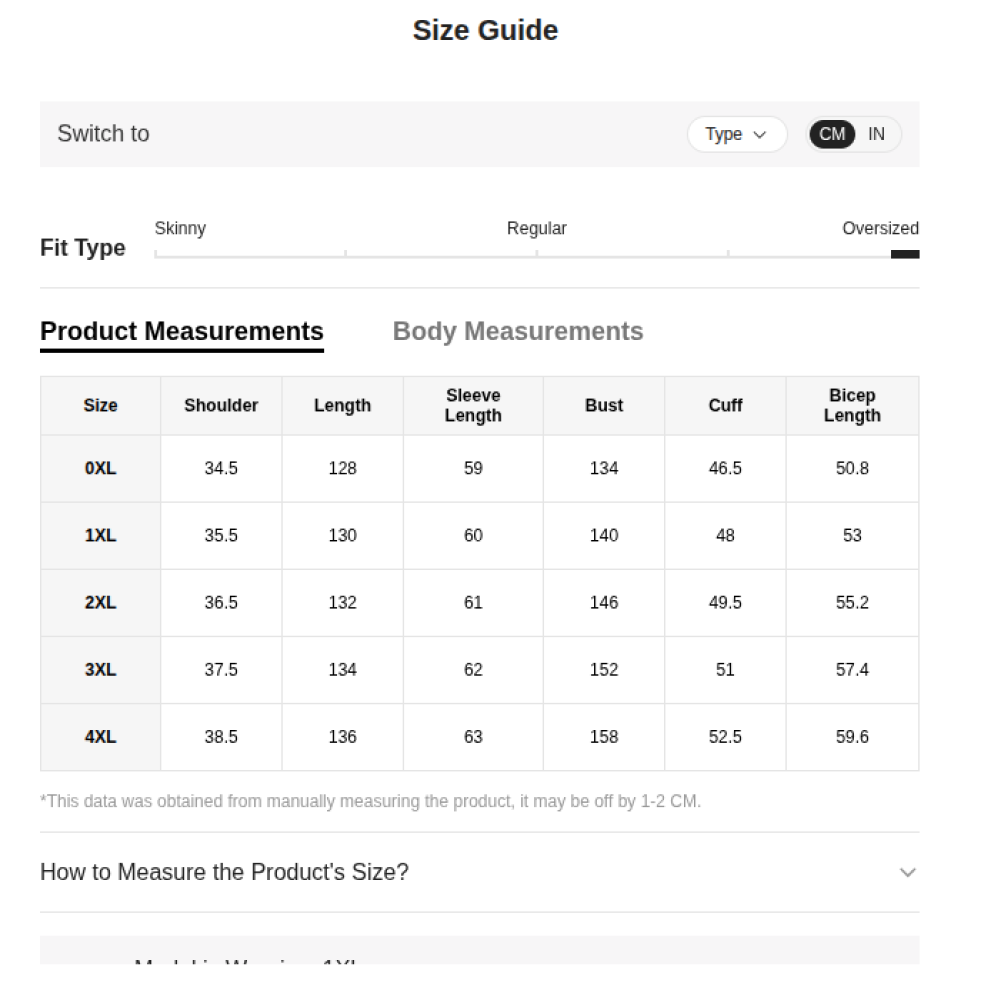
Task: Select the 4XL size row header
Action: [x=100, y=736]
